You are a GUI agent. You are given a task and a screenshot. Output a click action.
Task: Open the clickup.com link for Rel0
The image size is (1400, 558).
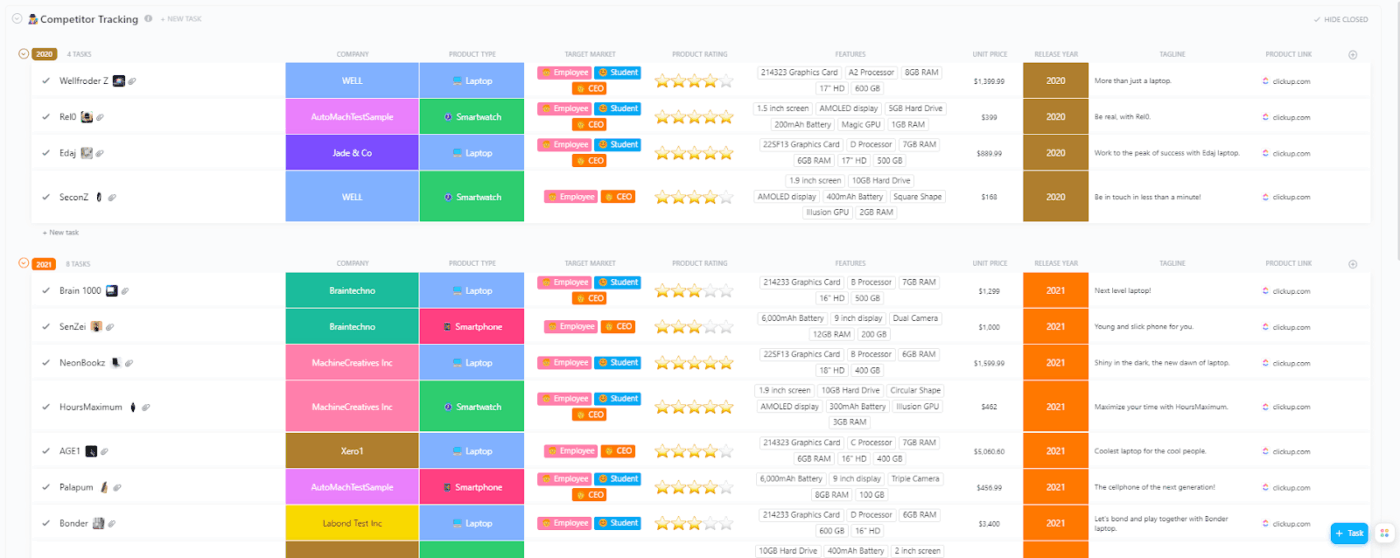point(1290,117)
